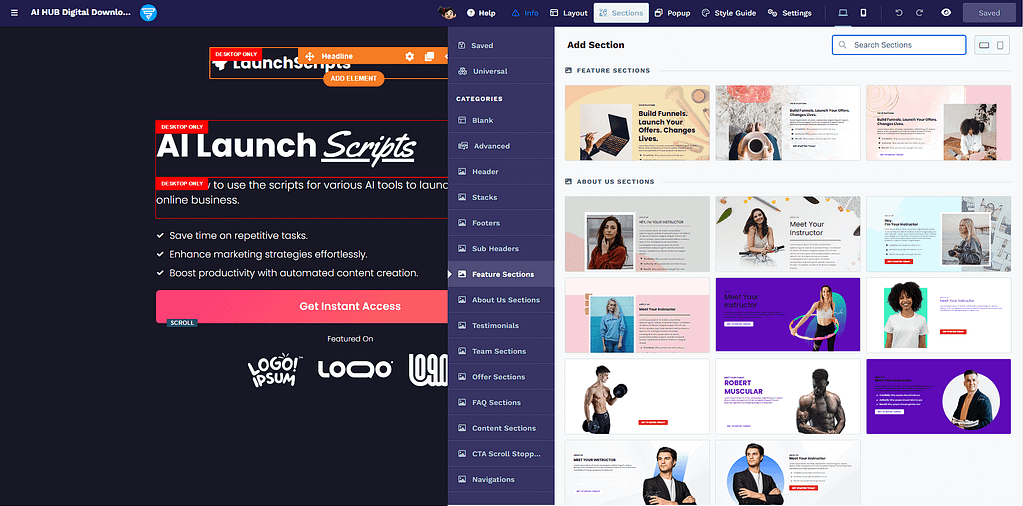Select FAQ Sections category
1023x506 pixels.
pos(501,402)
